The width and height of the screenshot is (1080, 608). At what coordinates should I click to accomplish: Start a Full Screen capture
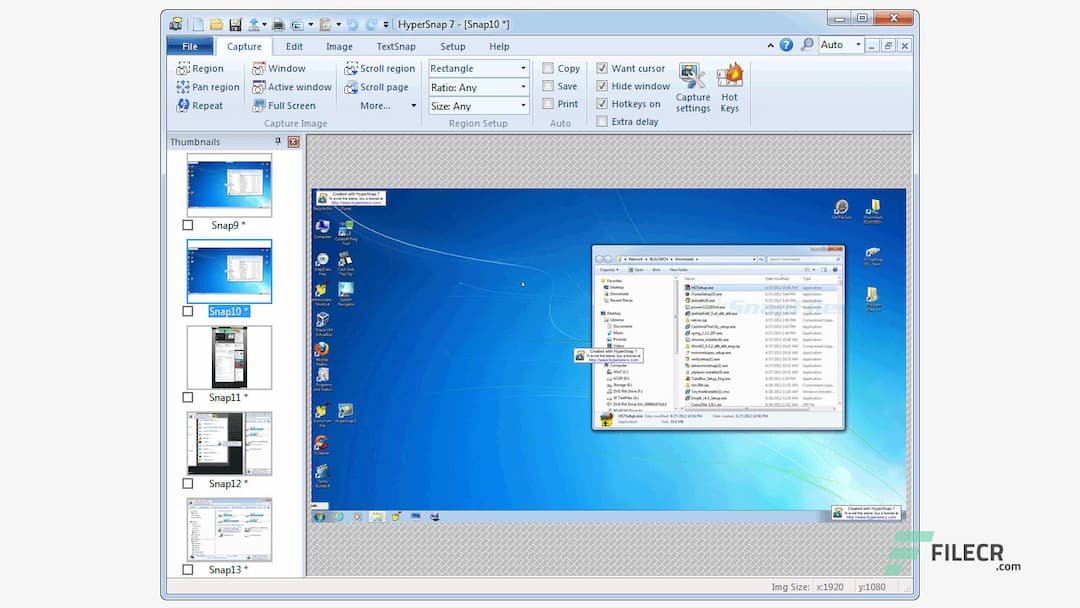(x=288, y=105)
